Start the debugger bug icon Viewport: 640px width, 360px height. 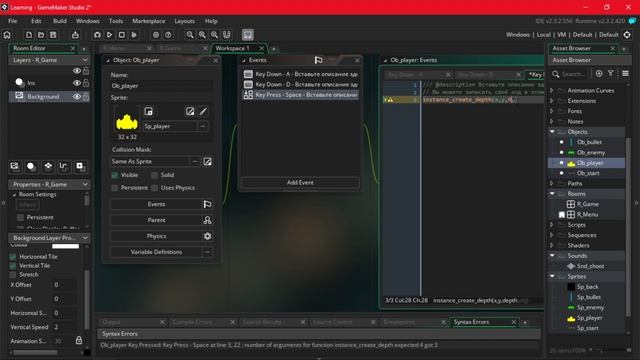pos(97,35)
